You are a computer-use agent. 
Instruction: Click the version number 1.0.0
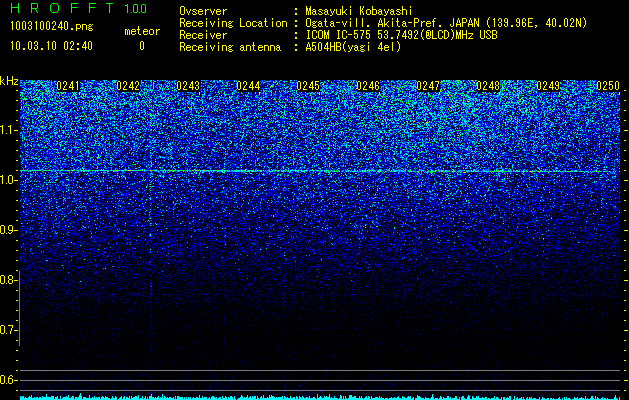pyautogui.click(x=136, y=8)
